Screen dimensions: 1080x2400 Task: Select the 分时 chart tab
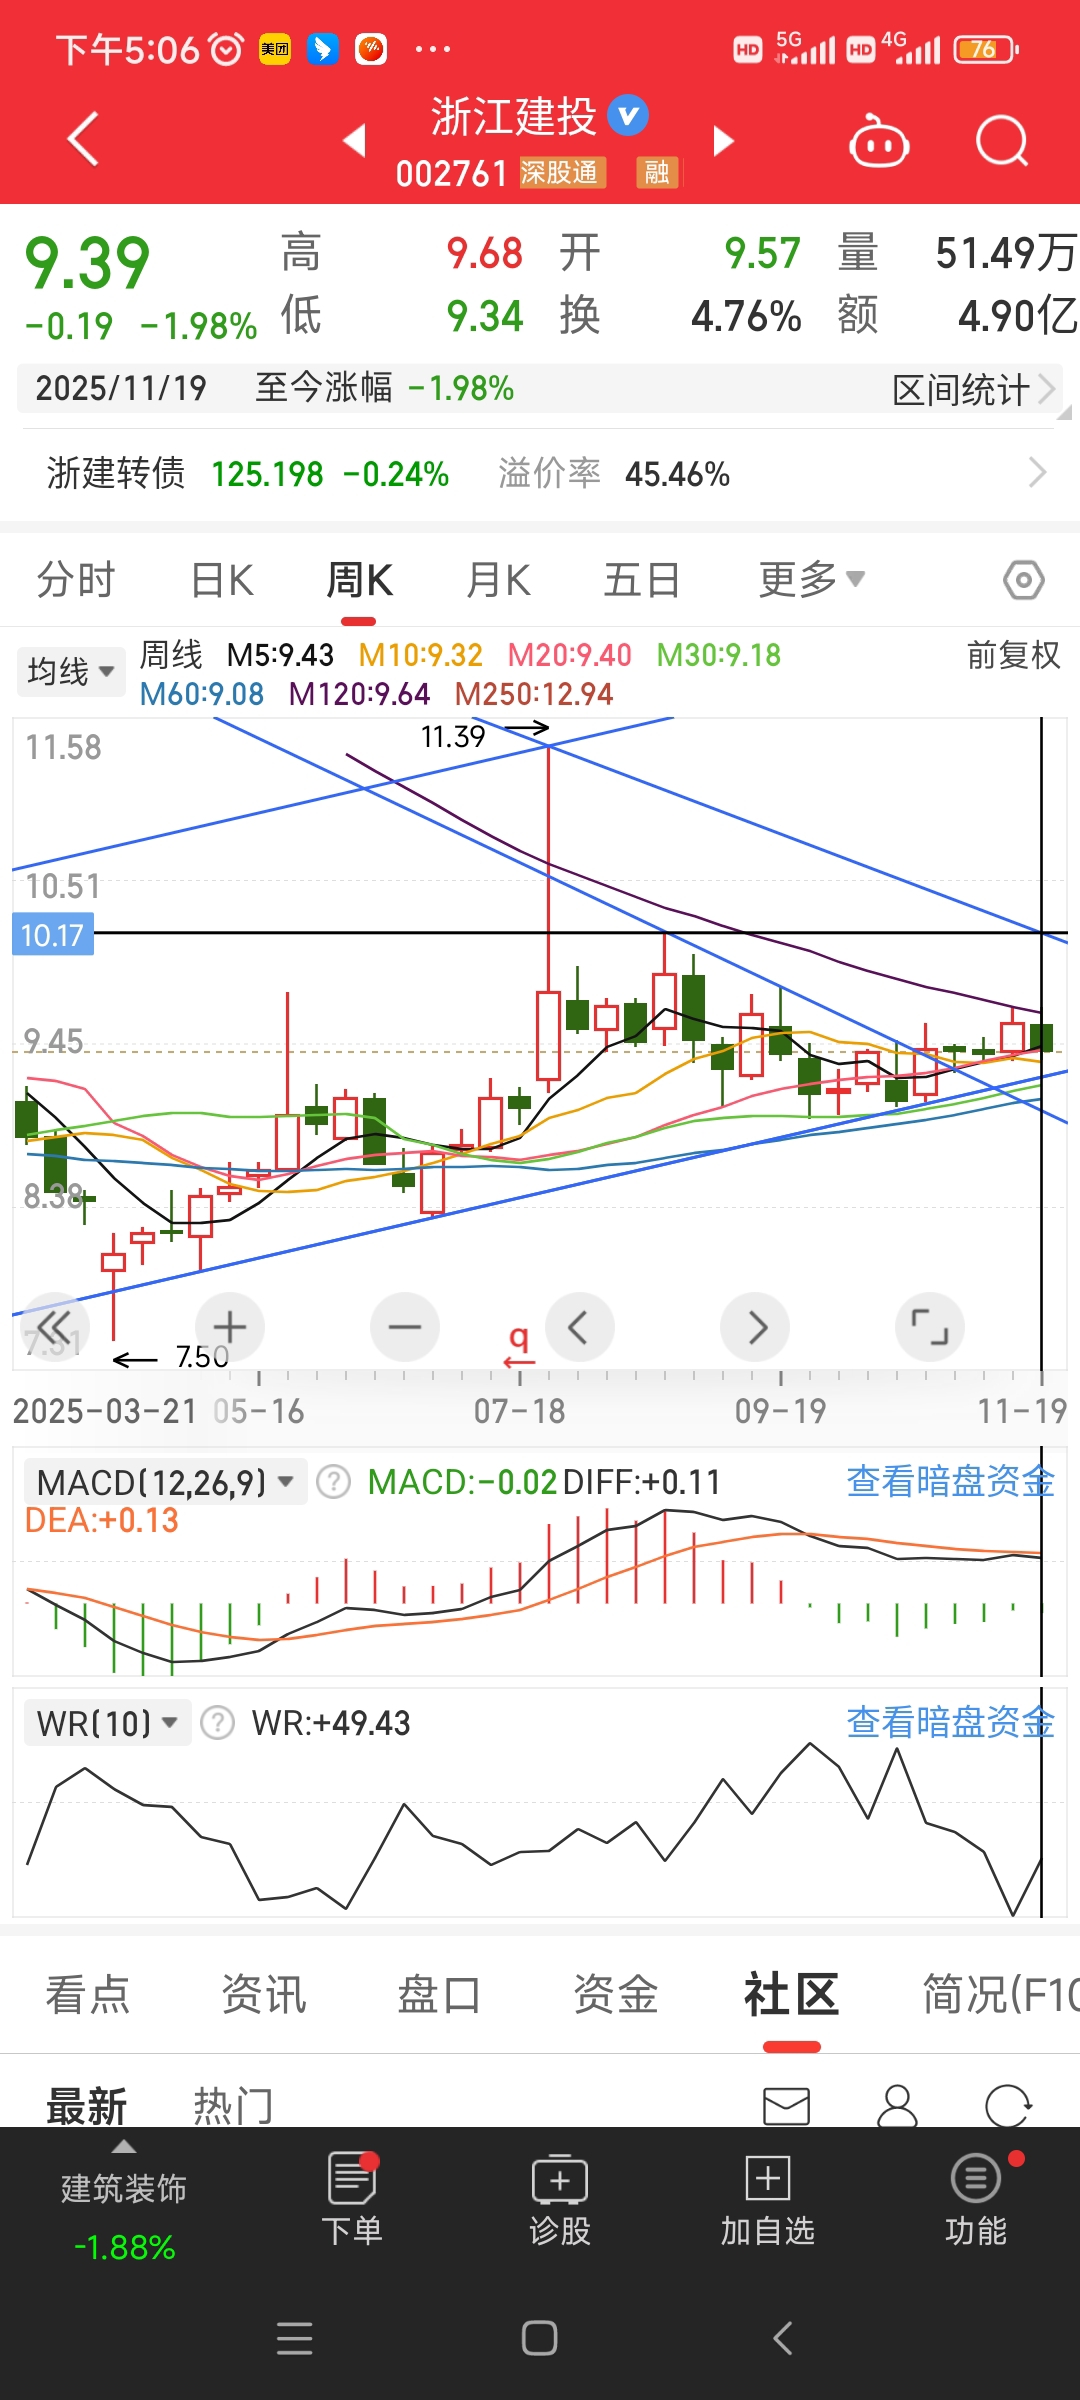(x=76, y=580)
